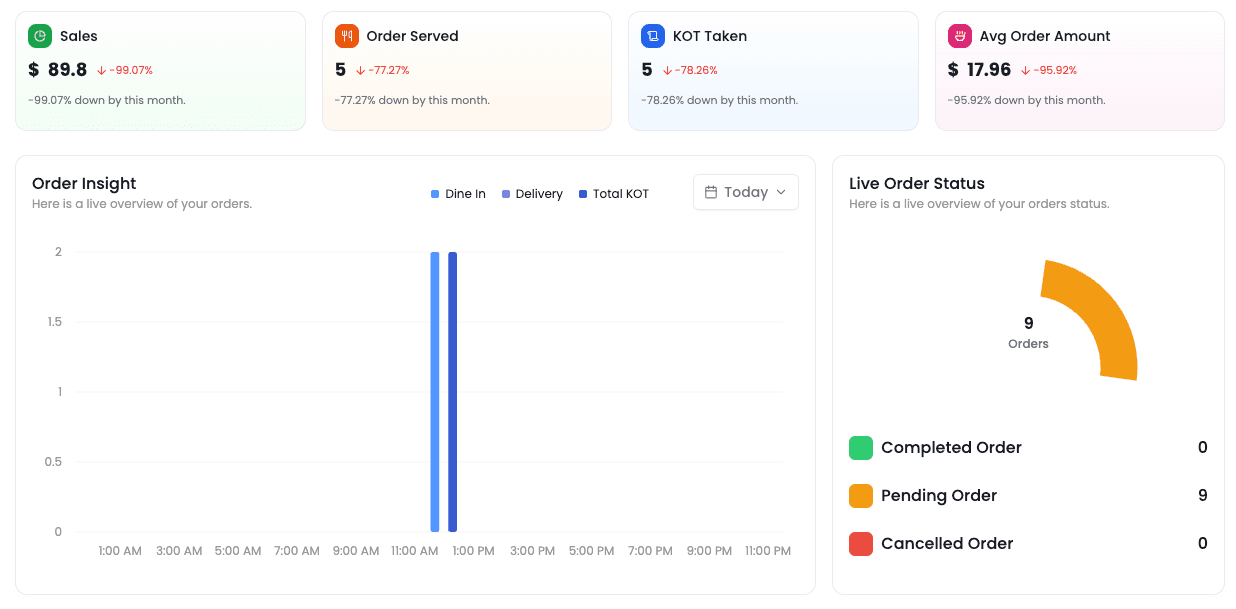Screen dimensions: 1236x609
Task: Click the red down arrow beside Sales percentage
Action: tap(102, 71)
